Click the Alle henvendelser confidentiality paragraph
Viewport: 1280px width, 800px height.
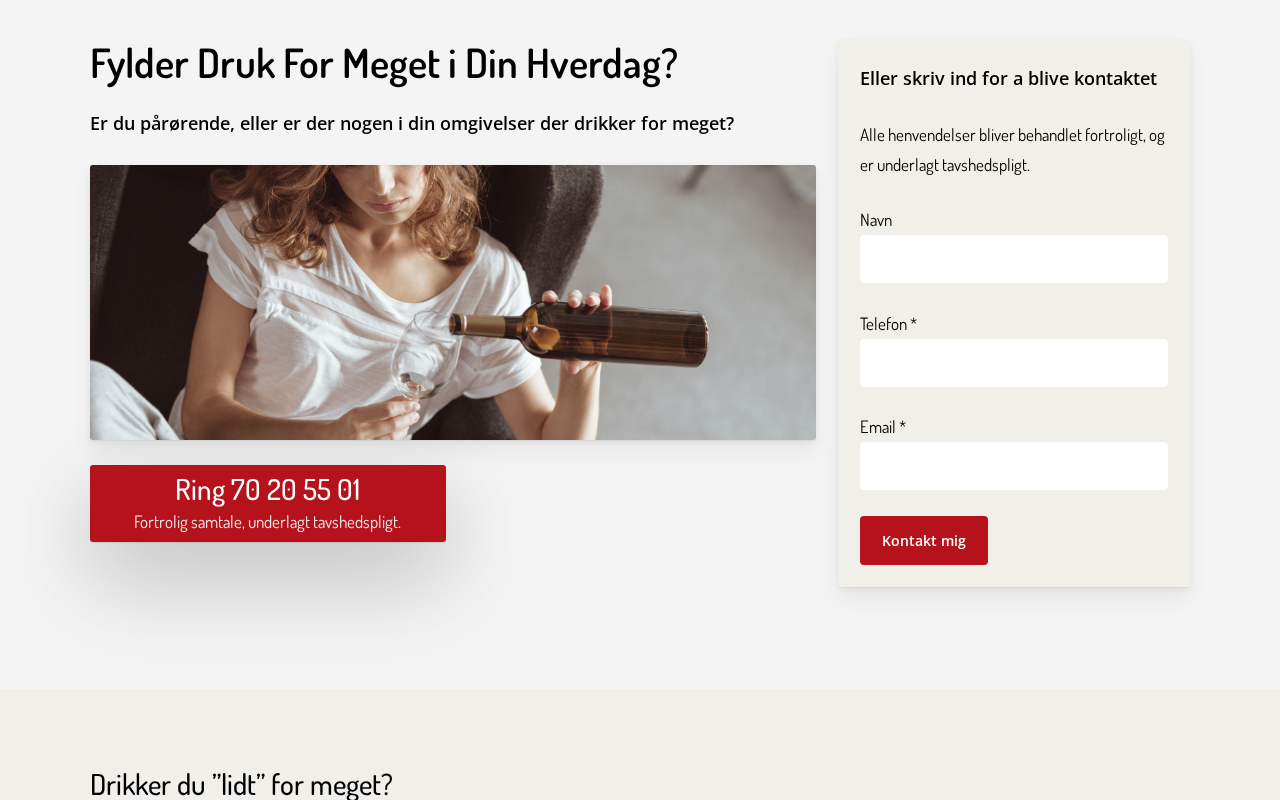click(x=1012, y=150)
